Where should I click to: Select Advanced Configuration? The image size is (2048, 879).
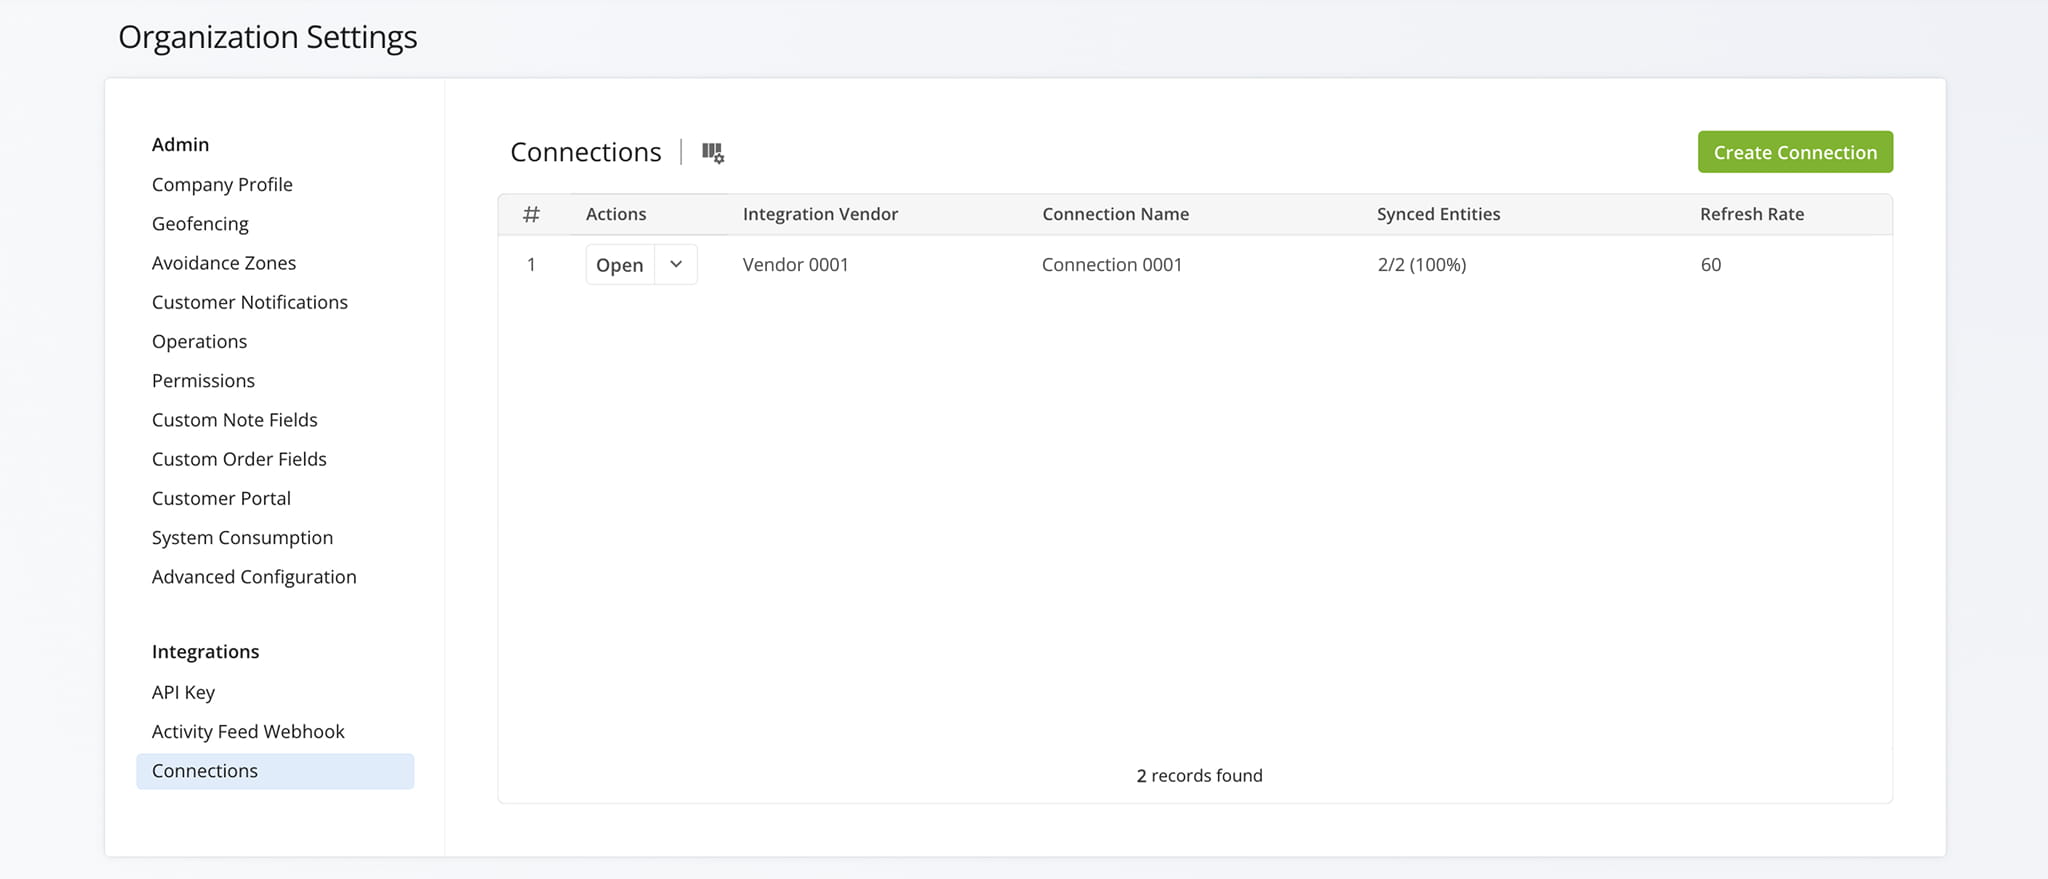click(254, 577)
